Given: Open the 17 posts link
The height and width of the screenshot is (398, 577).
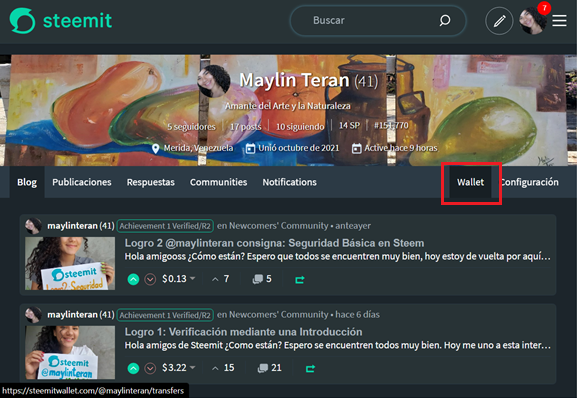Looking at the screenshot, I should point(245,127).
